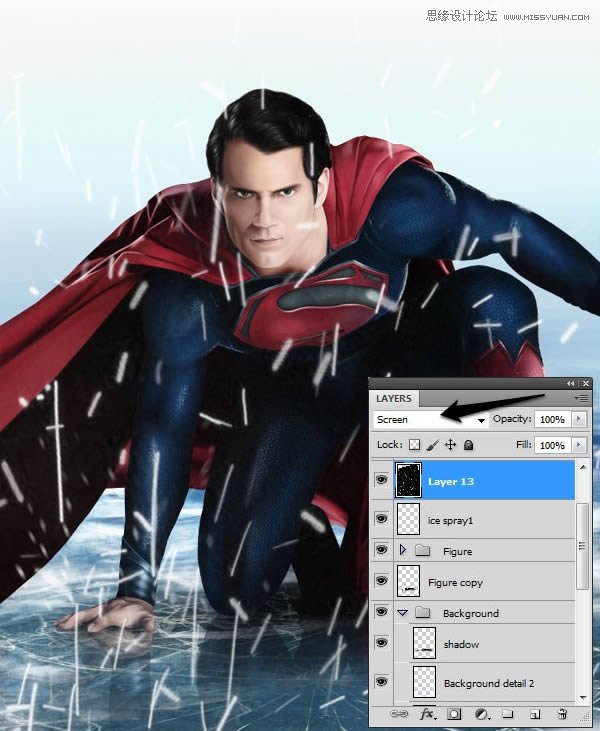Hide the Background detail 2 layer
This screenshot has height=731, width=600.
[x=381, y=682]
